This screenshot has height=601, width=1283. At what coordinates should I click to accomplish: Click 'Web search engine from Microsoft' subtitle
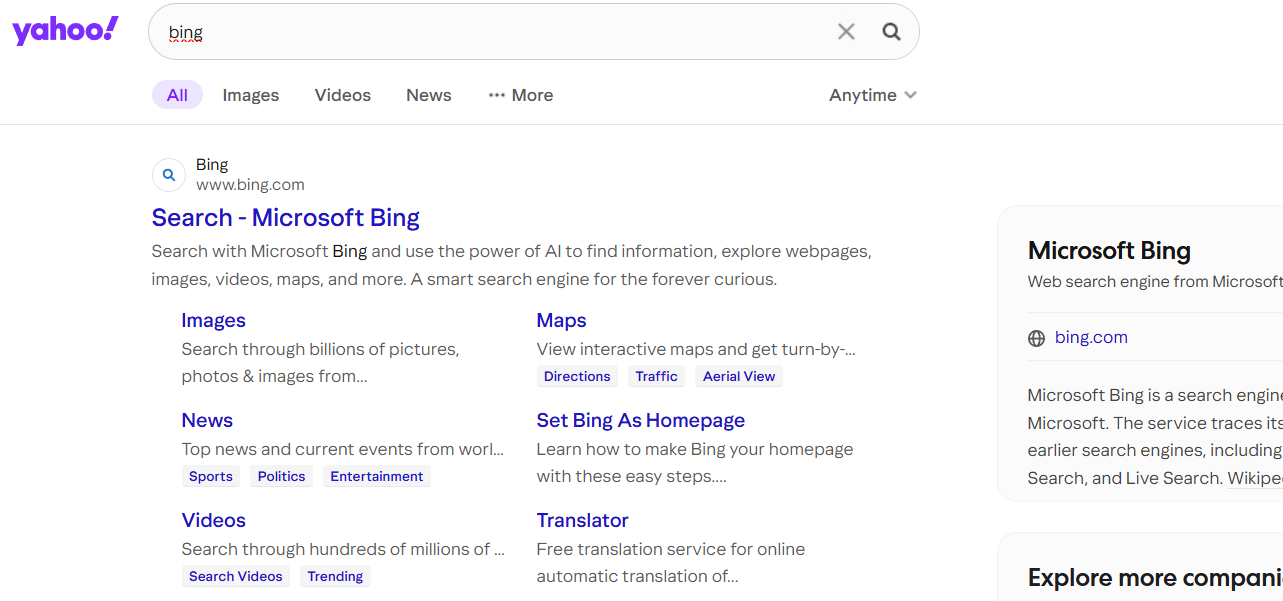[1155, 282]
